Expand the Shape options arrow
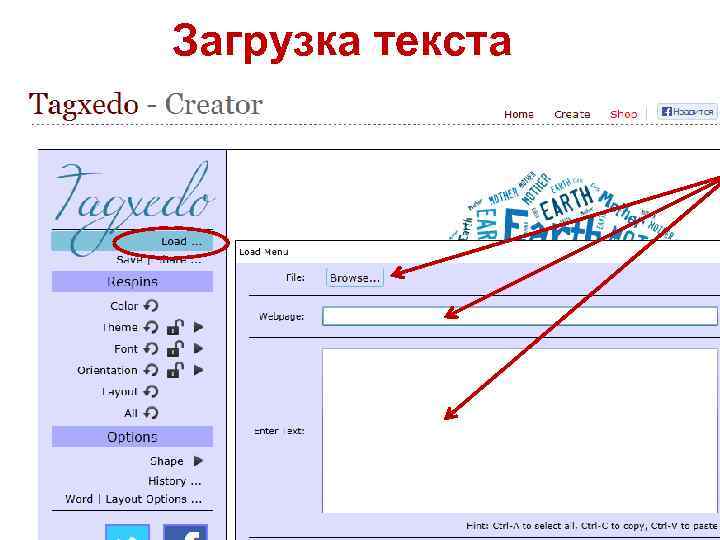This screenshot has height=540, width=720. coord(198,461)
